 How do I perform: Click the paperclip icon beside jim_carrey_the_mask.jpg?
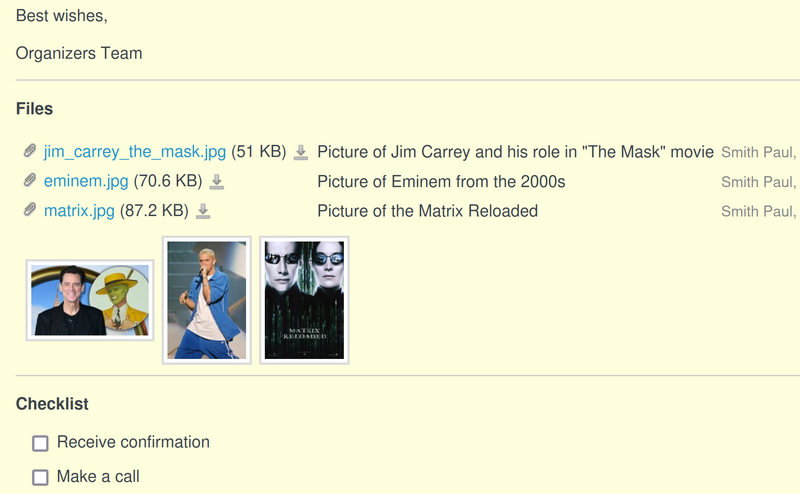coord(31,152)
